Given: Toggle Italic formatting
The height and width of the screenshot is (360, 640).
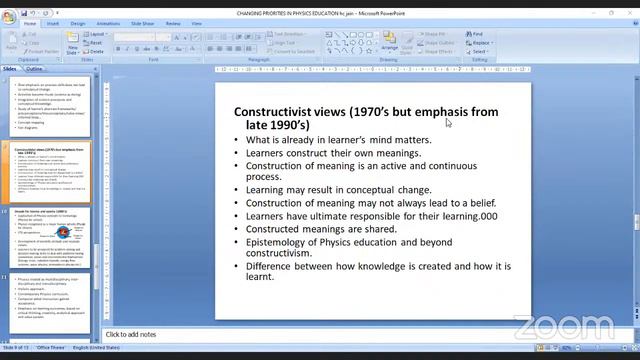Looking at the screenshot, I should point(127,49).
